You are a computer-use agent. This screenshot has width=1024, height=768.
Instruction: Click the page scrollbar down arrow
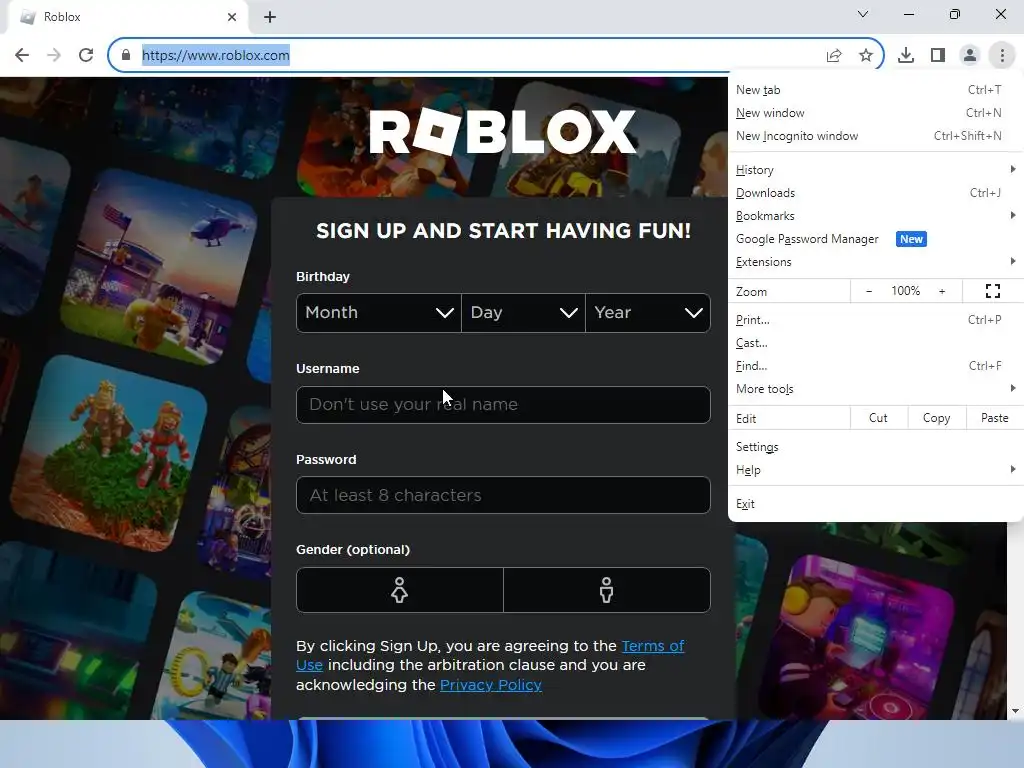coord(1015,711)
